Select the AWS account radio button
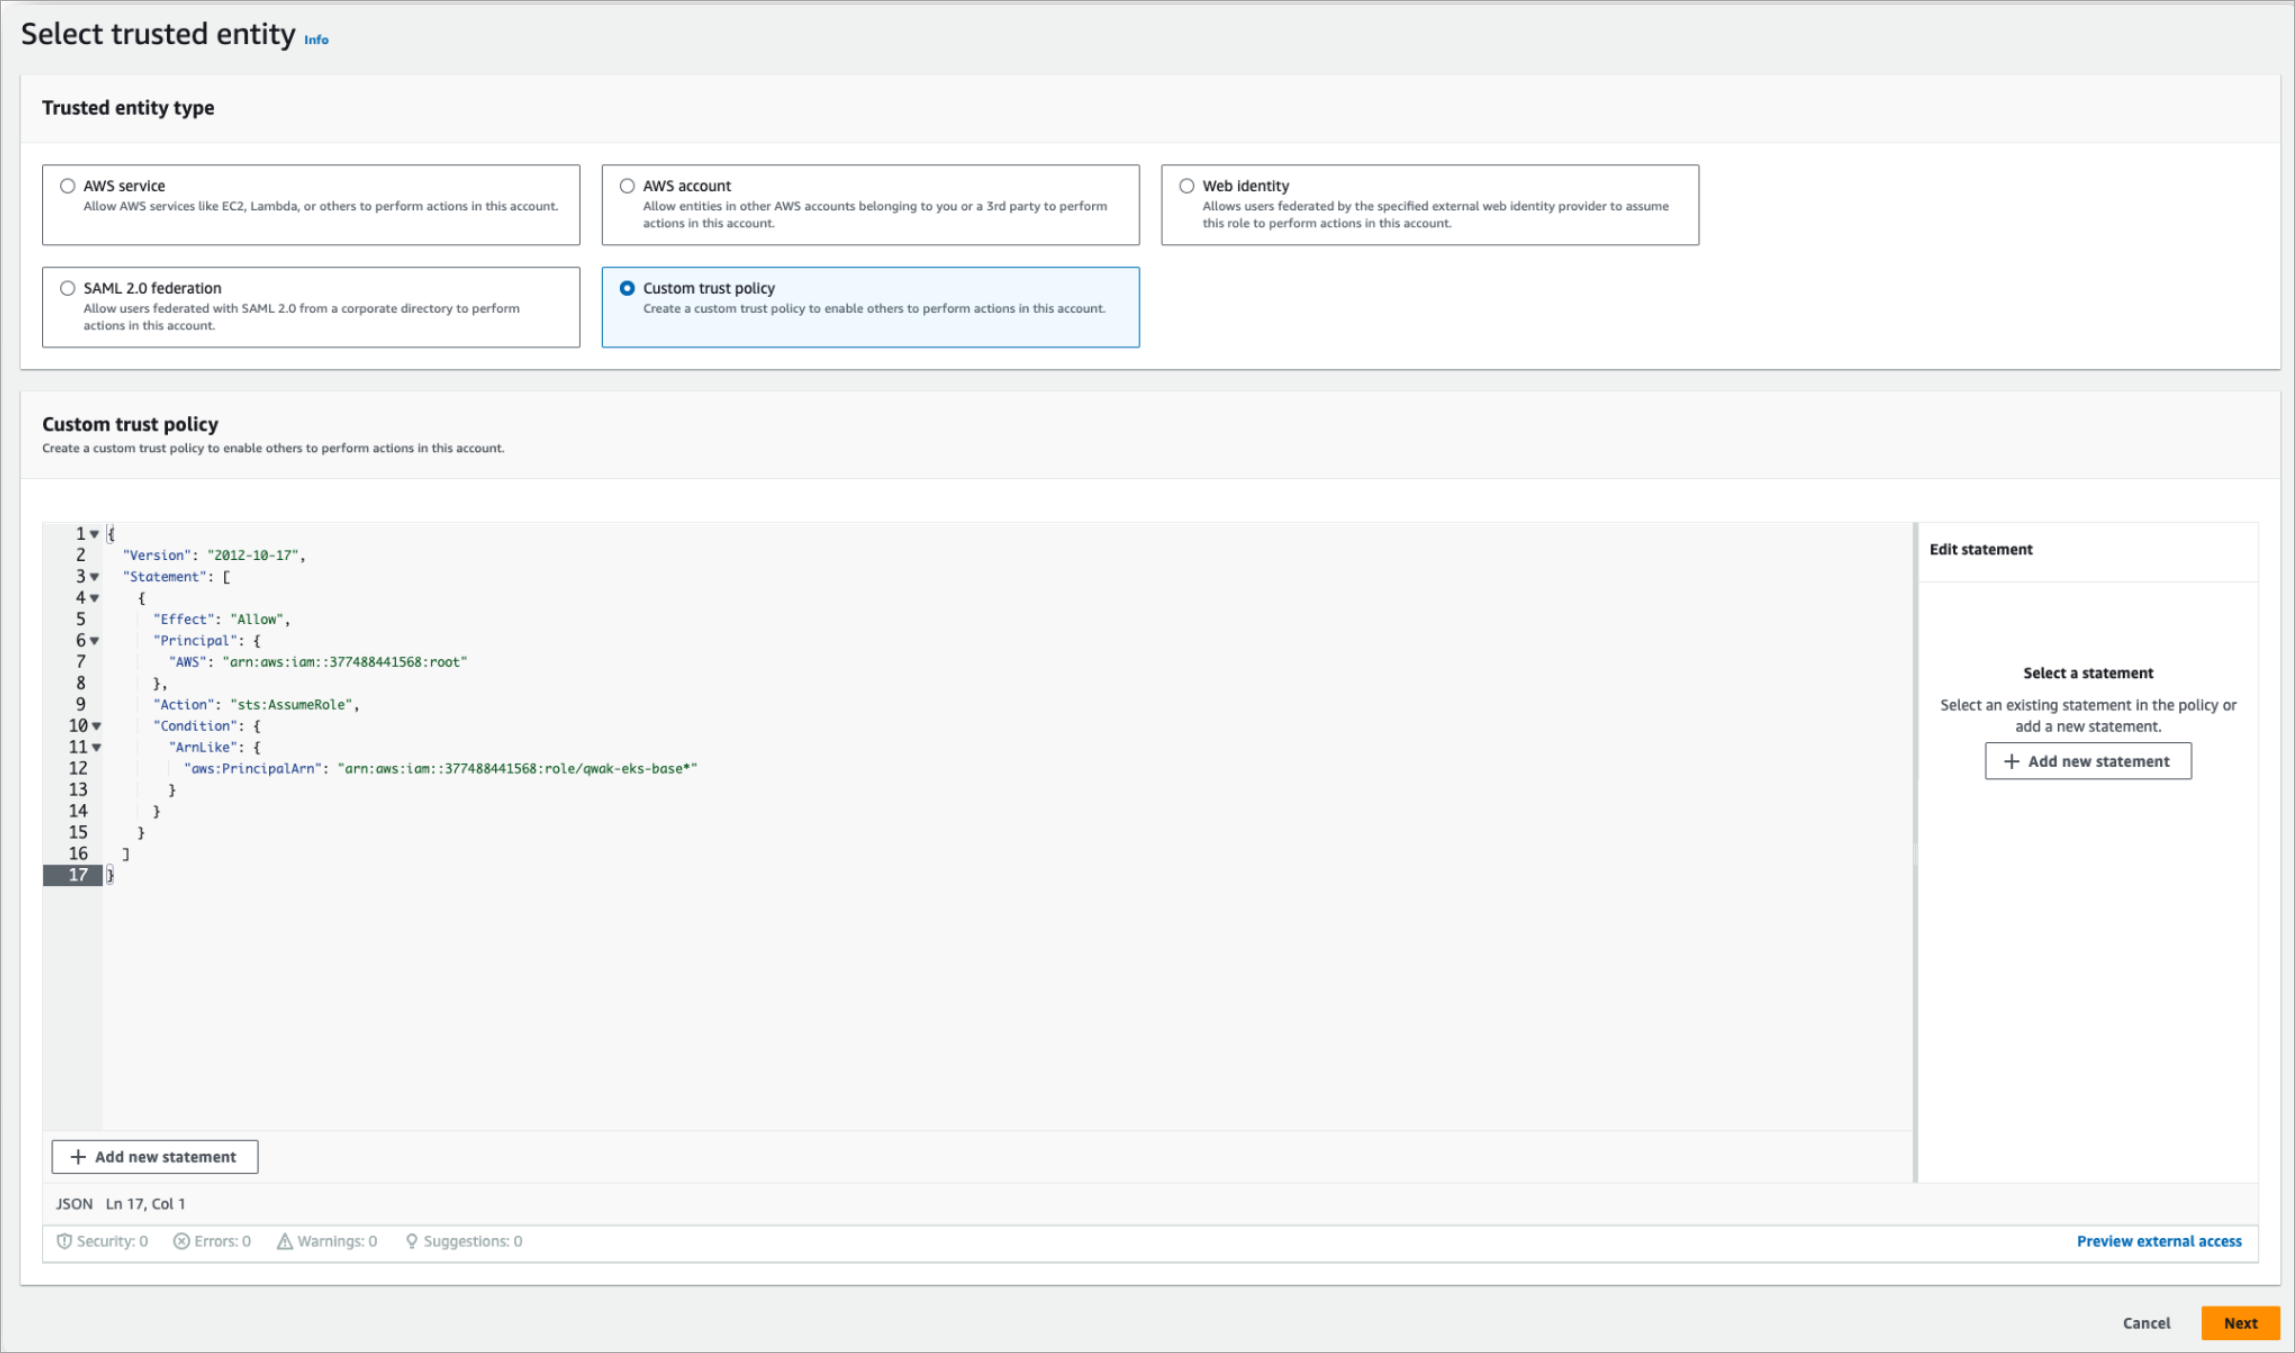Image resolution: width=2295 pixels, height=1353 pixels. pos(627,186)
